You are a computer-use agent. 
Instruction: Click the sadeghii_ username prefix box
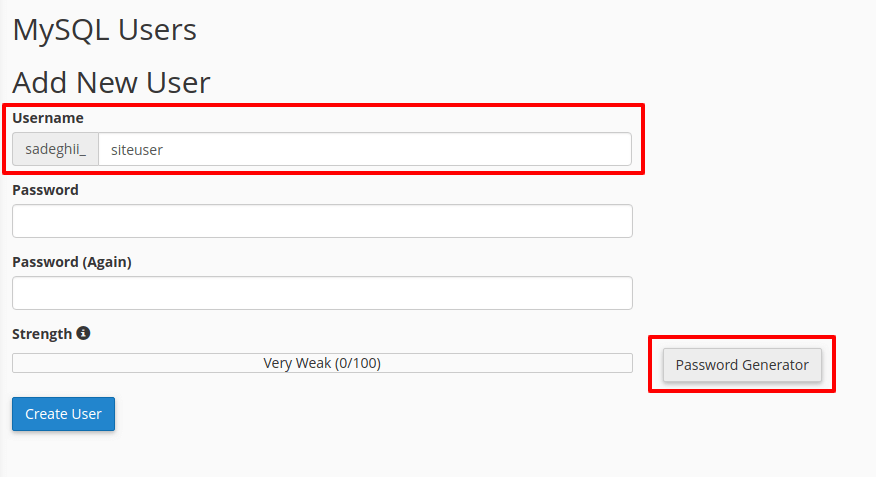click(55, 149)
